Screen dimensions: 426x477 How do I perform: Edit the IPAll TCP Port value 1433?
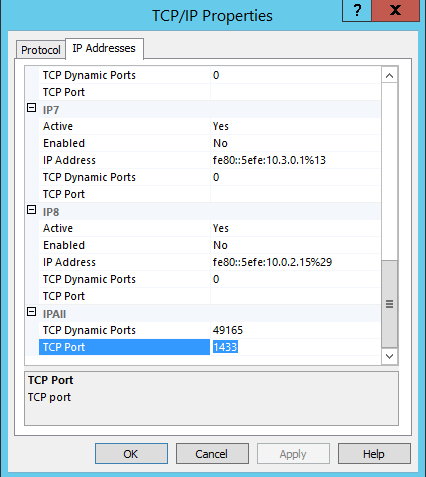click(x=295, y=347)
